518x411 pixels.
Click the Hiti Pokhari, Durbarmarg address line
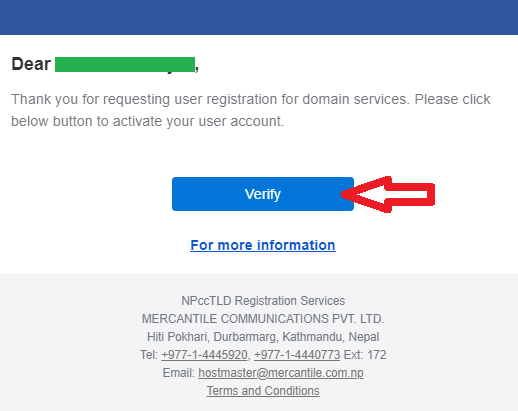[x=263, y=337]
